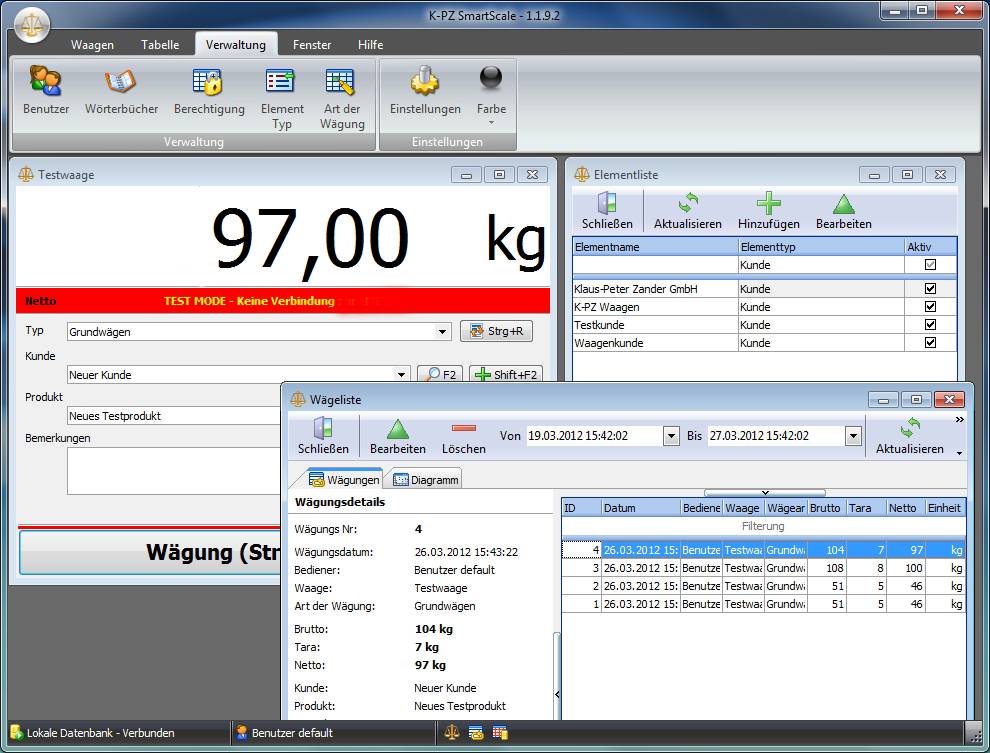Toggle Aktiv for Testkunde

tap(930, 324)
